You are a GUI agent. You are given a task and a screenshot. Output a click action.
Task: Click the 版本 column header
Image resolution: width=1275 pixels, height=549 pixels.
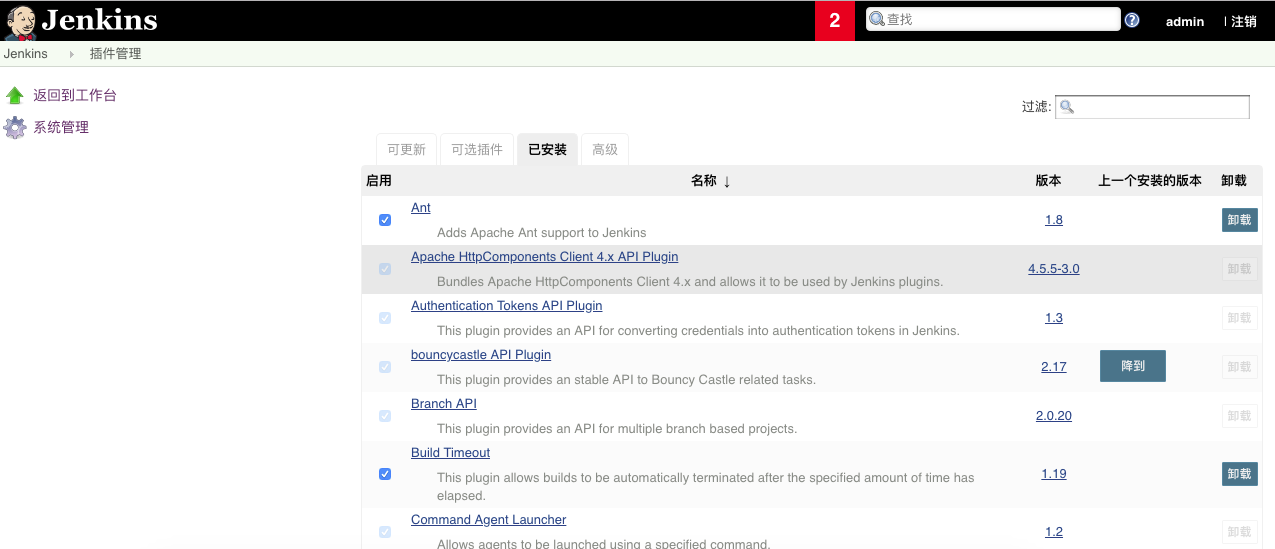(x=1048, y=181)
